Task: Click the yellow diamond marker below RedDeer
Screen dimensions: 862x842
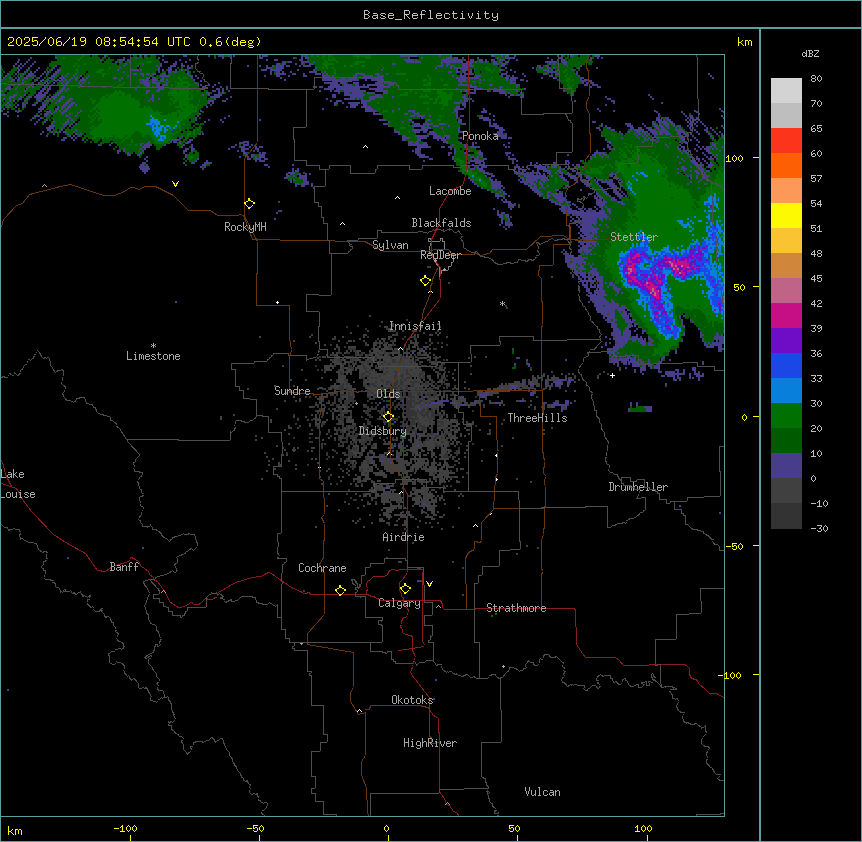Action: point(426,281)
